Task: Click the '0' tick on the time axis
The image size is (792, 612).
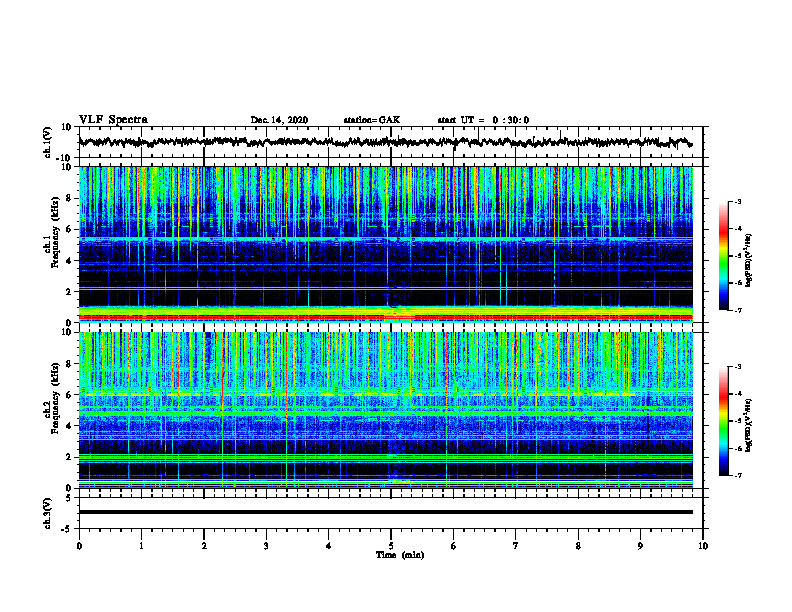Action: [x=79, y=546]
